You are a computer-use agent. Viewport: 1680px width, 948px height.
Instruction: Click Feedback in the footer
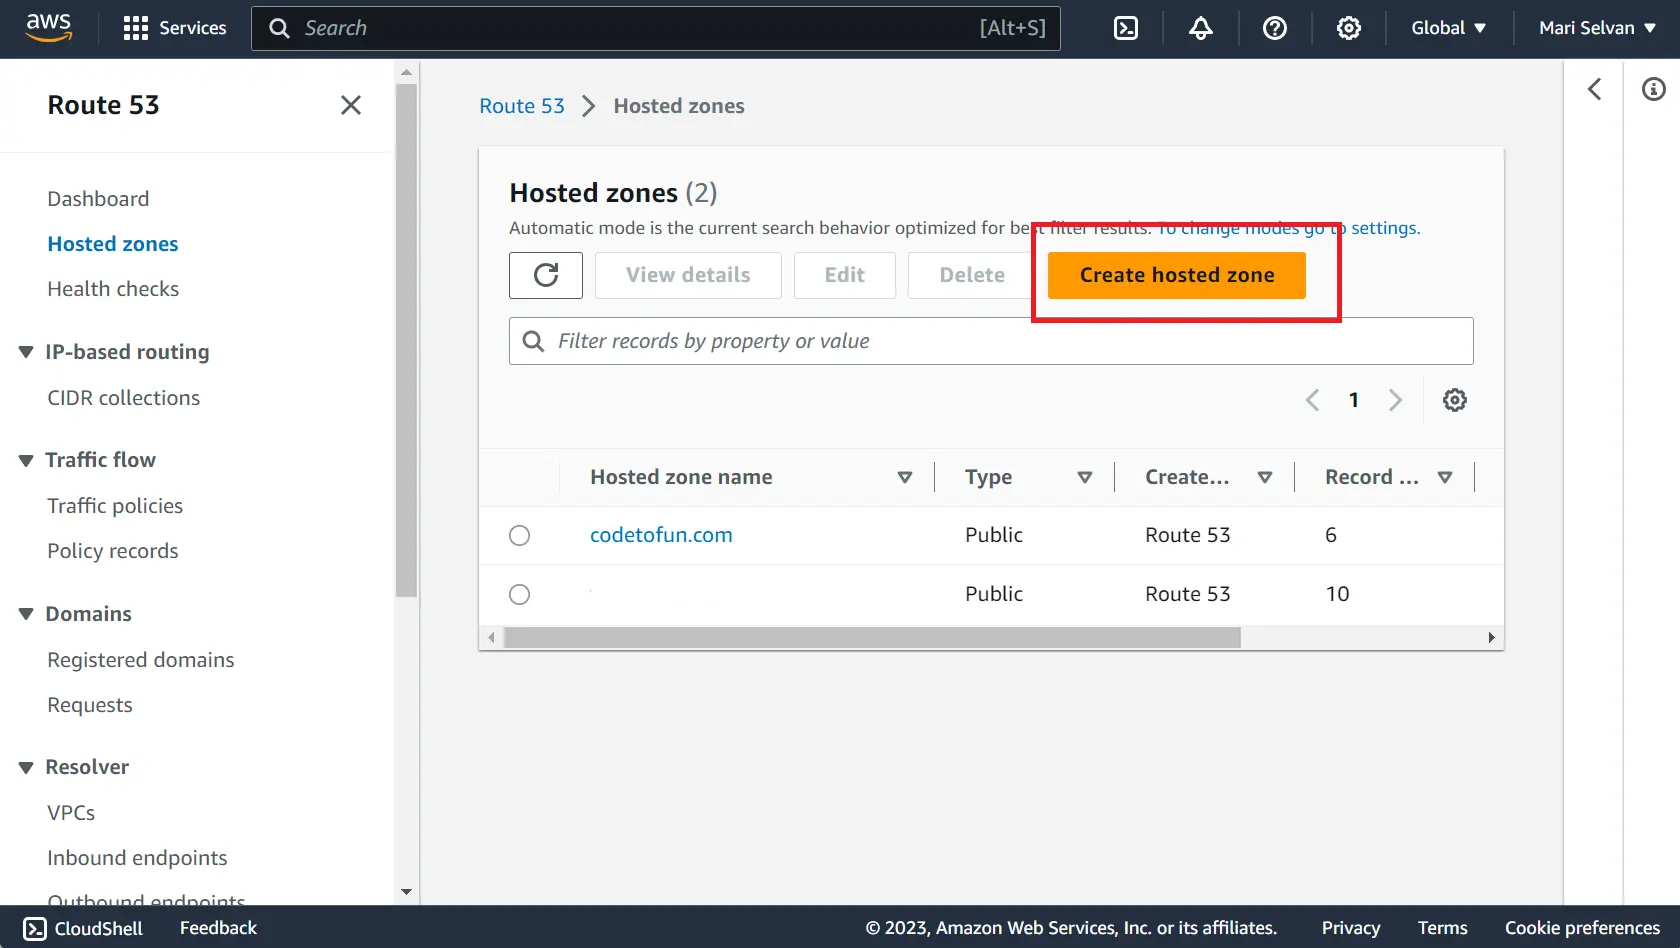(x=218, y=928)
